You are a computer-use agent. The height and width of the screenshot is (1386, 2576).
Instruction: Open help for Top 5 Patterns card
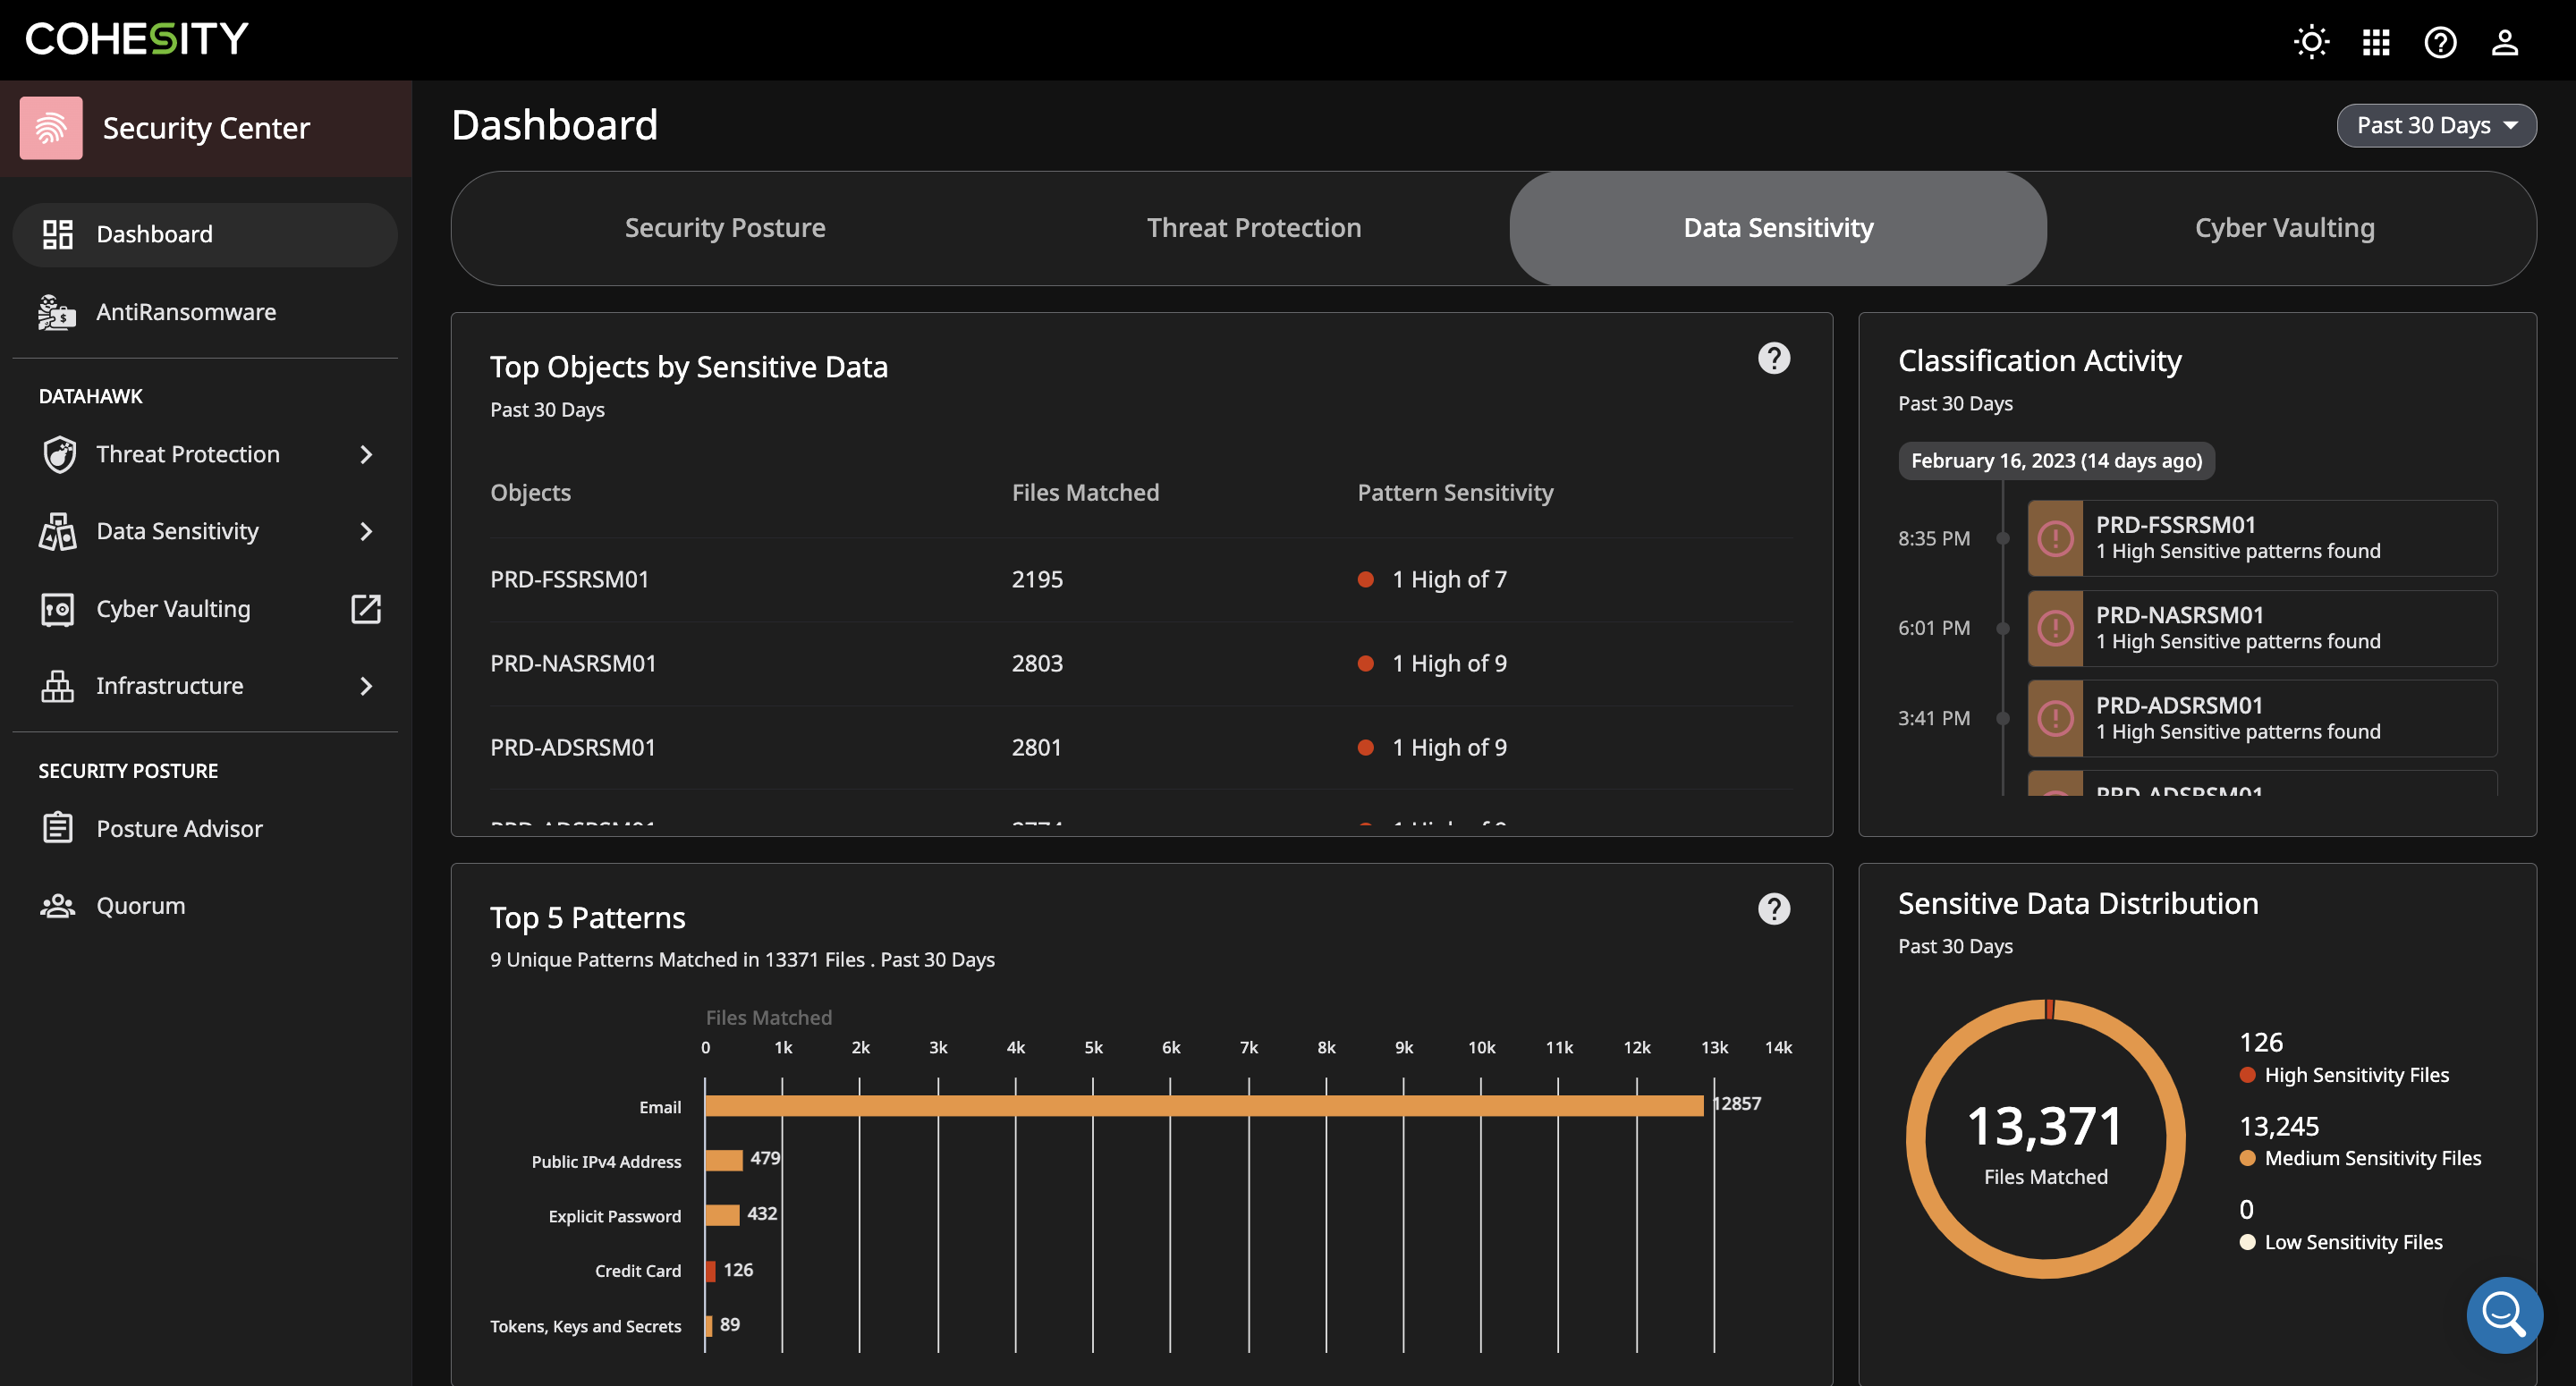[1774, 909]
